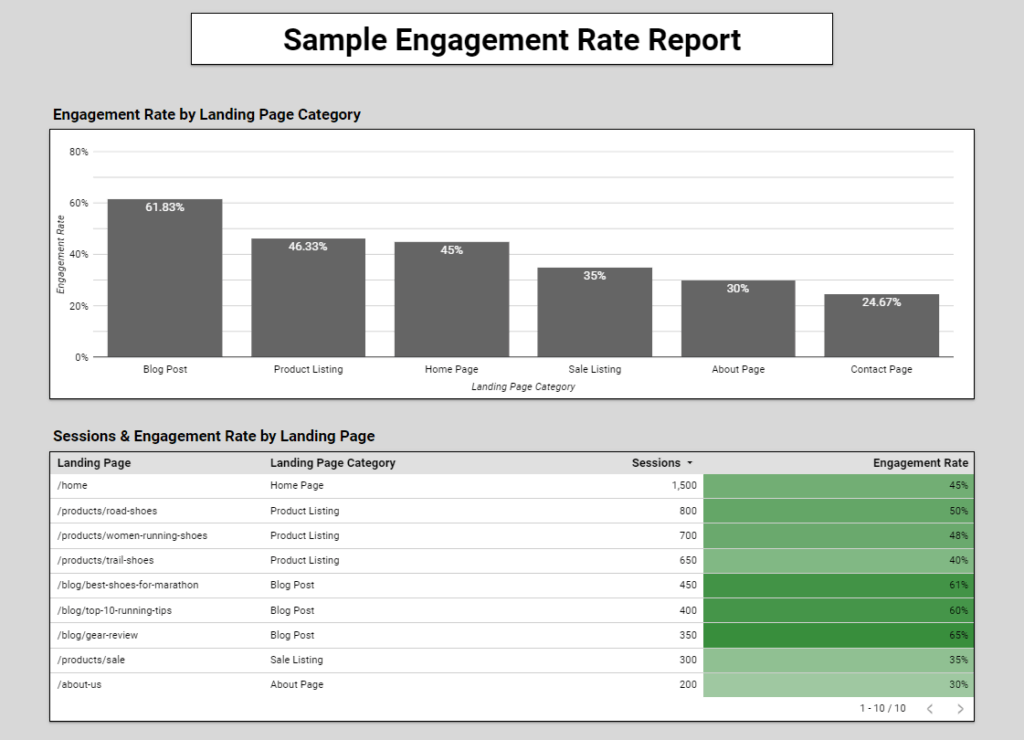The image size is (1024, 740).
Task: Open options for the Landing Page Category axis
Action: 523,386
